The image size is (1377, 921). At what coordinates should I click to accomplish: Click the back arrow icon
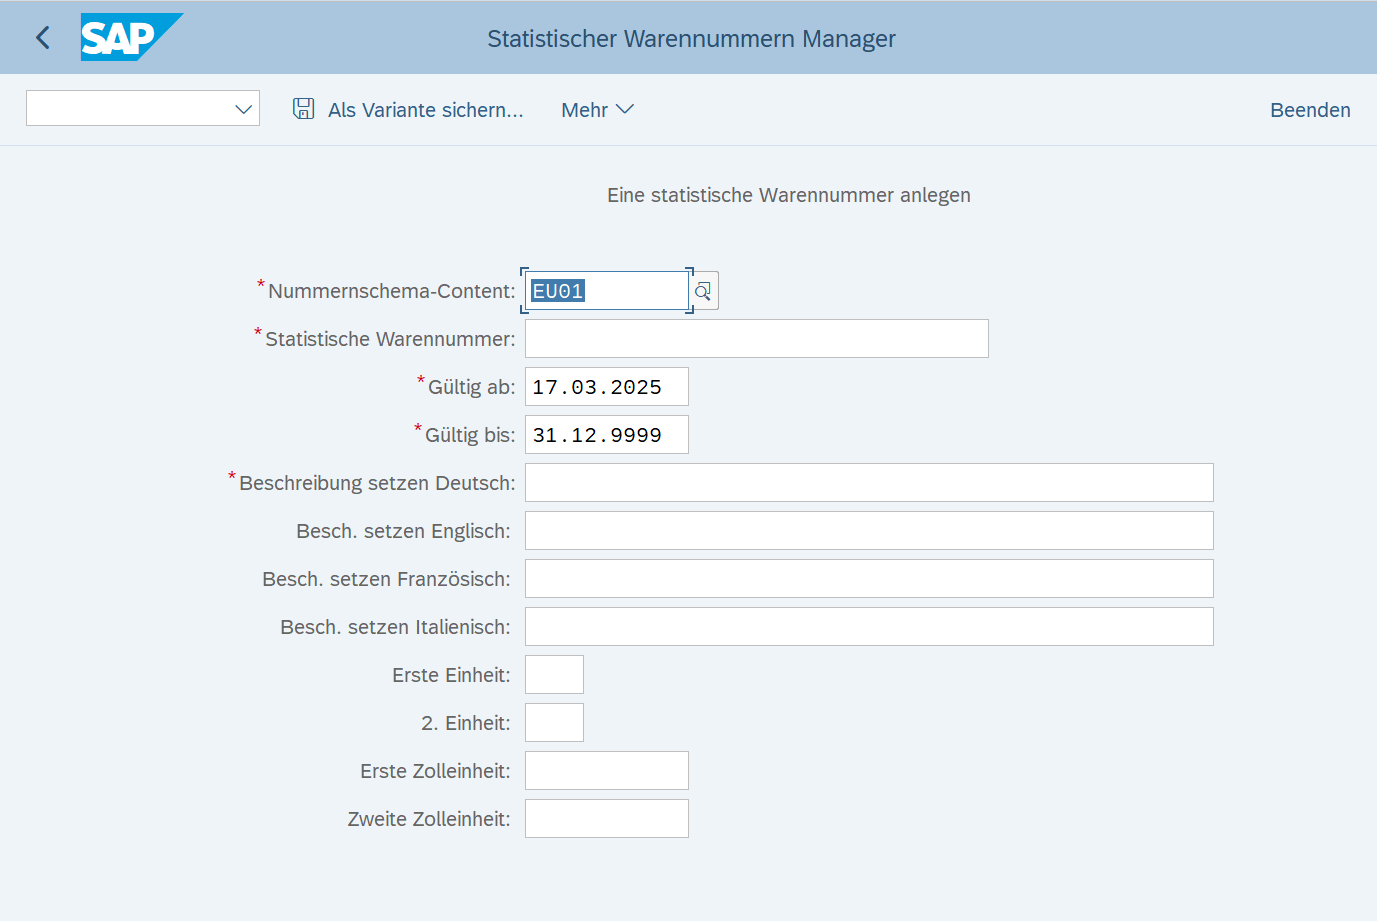42,38
